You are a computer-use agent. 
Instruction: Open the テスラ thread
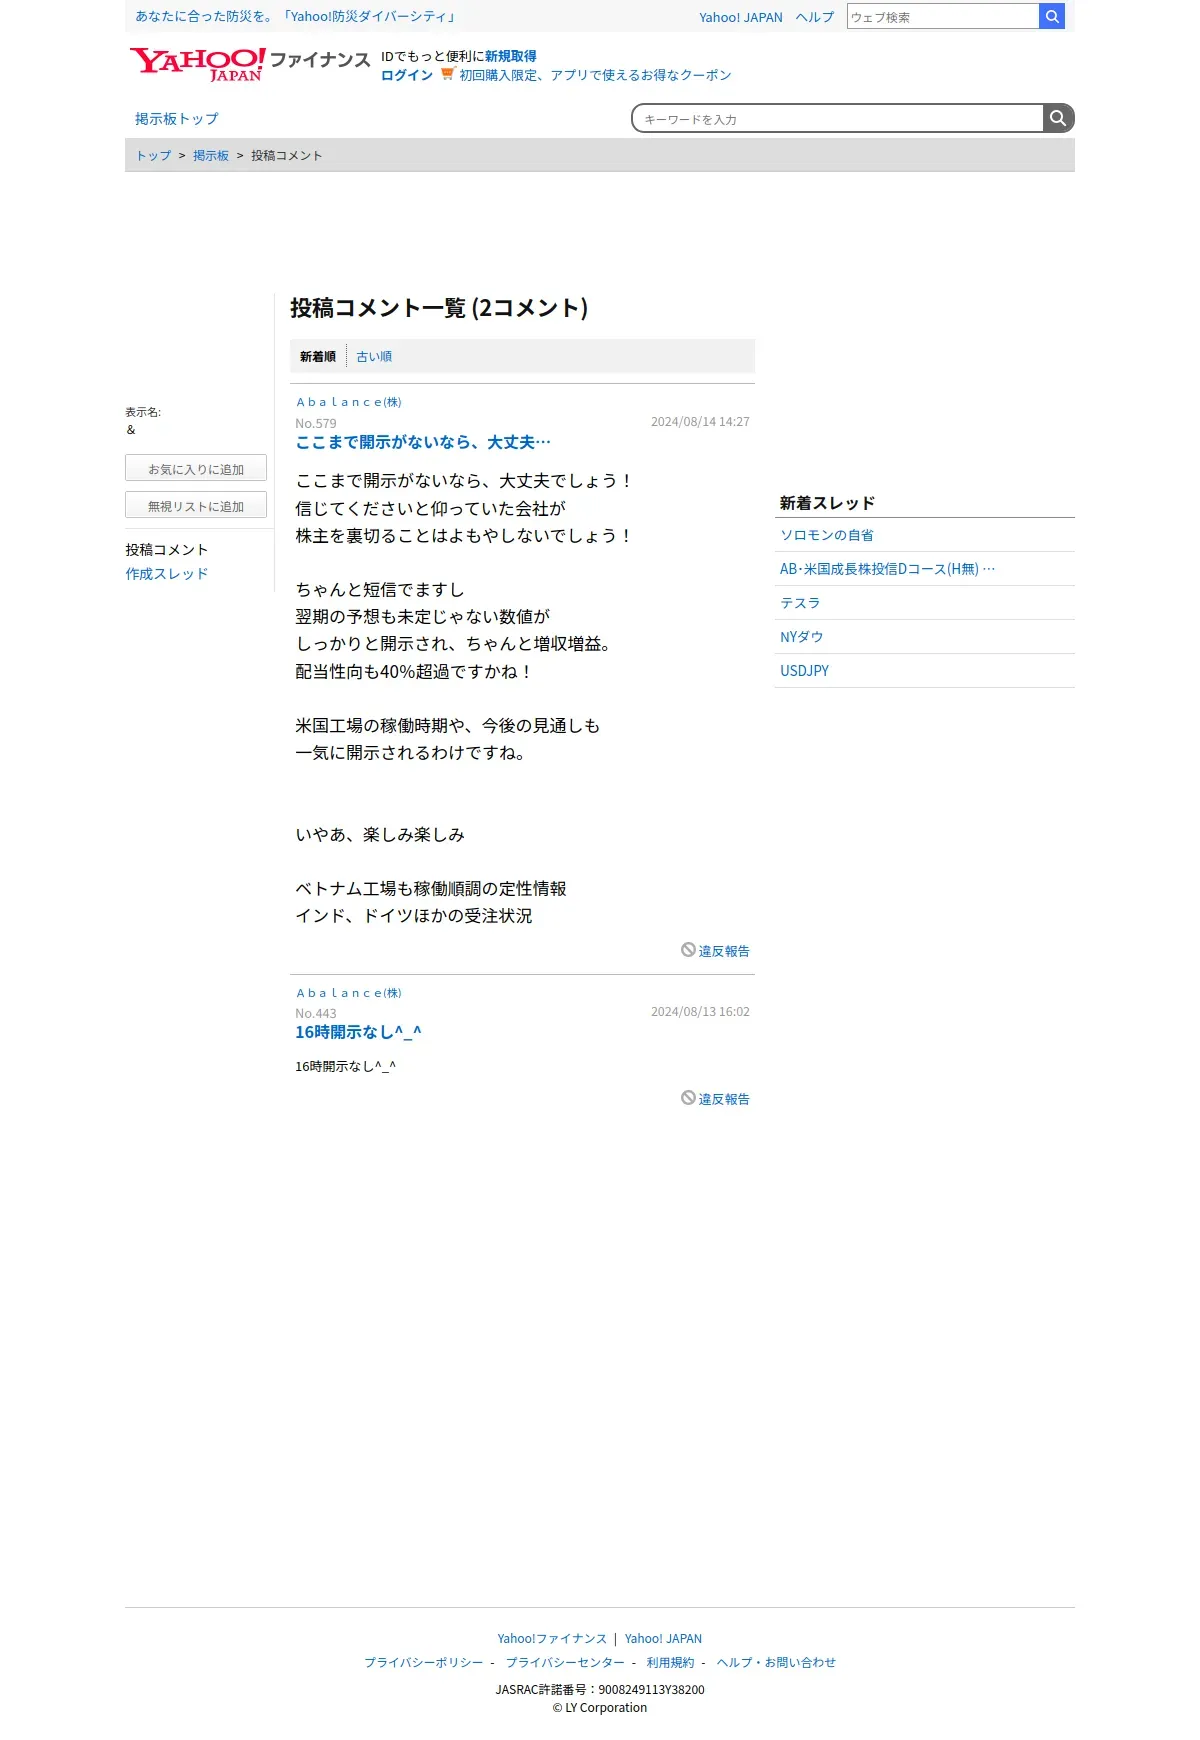[x=801, y=603]
